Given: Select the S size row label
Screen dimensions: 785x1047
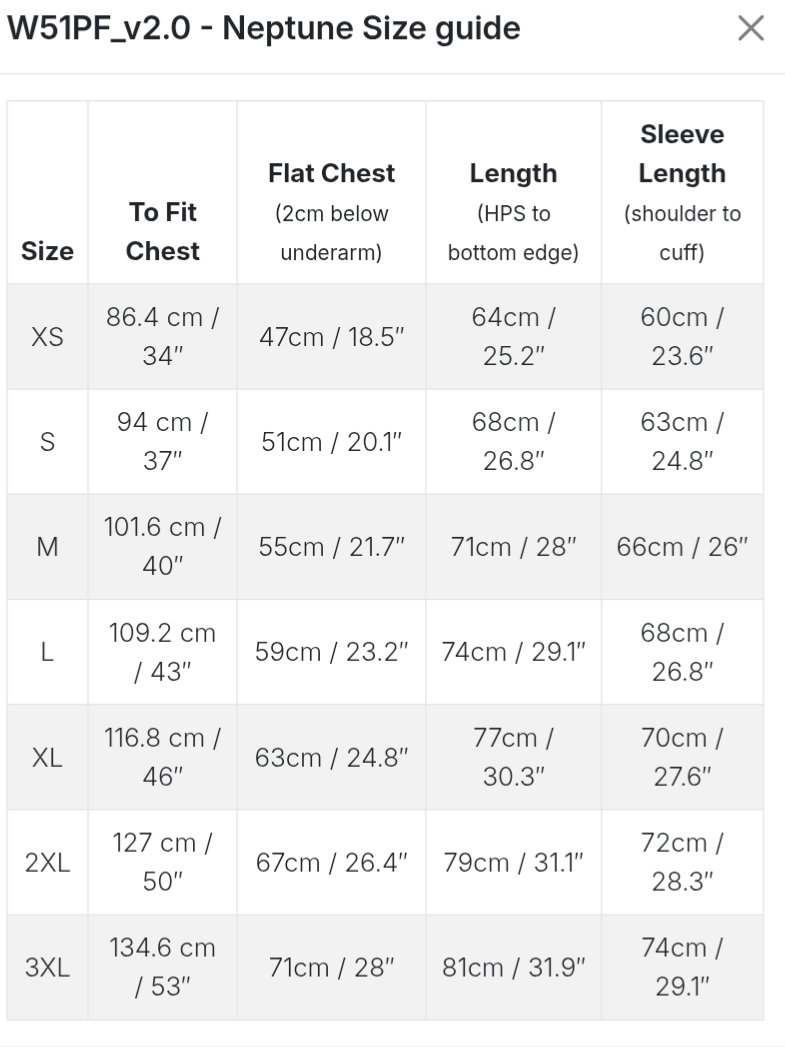Looking at the screenshot, I should coord(48,442).
